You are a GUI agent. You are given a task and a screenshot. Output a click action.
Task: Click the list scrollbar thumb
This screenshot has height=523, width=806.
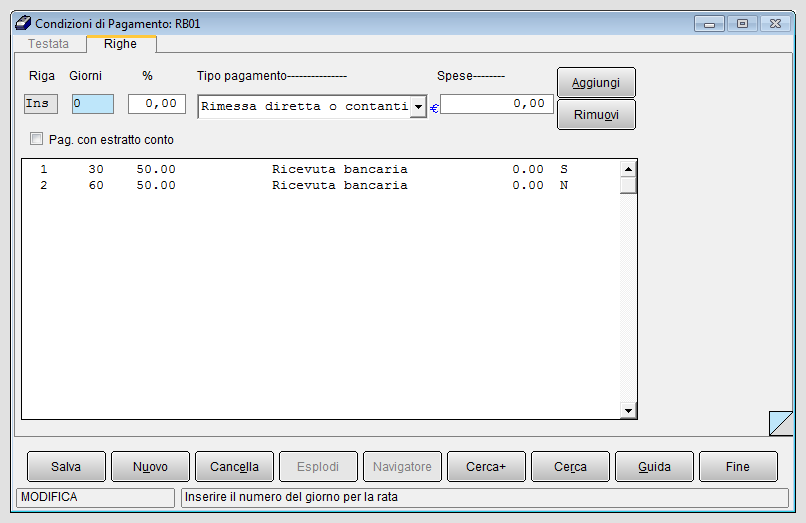(628, 185)
